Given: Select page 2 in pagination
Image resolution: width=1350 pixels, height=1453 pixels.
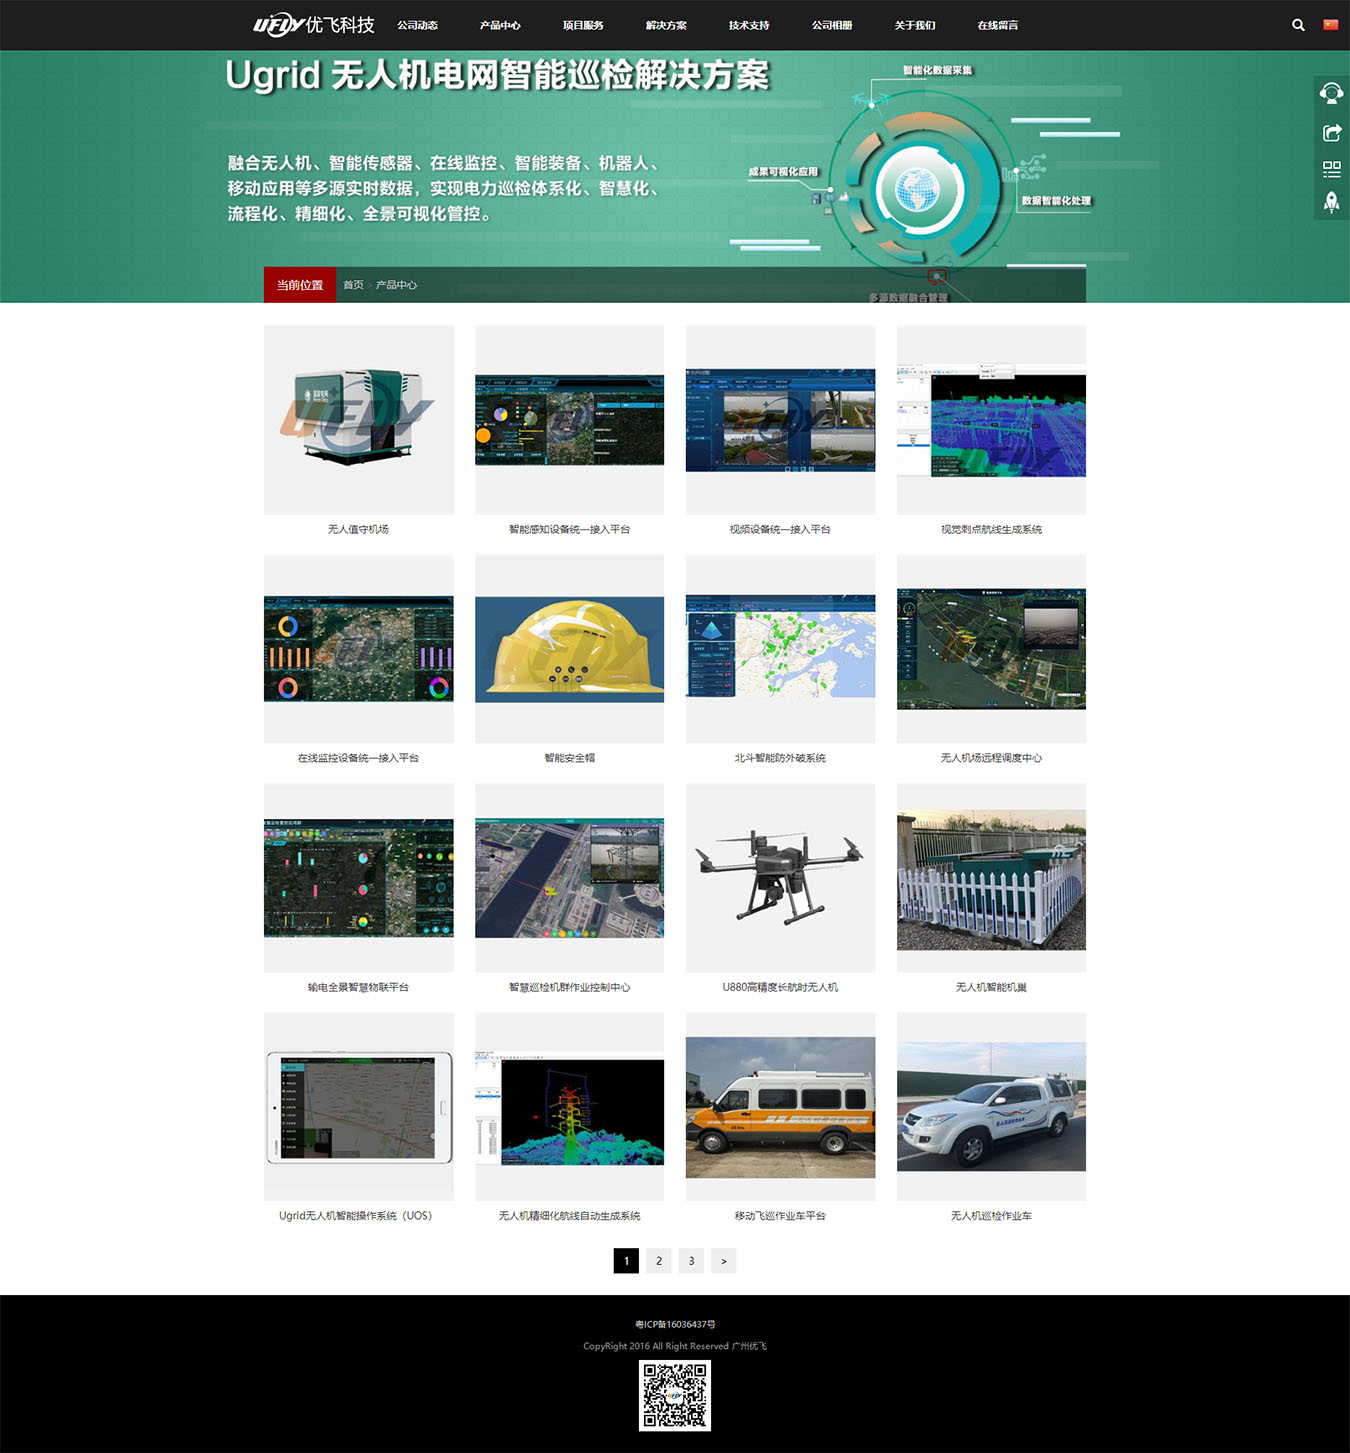Looking at the screenshot, I should (658, 1261).
